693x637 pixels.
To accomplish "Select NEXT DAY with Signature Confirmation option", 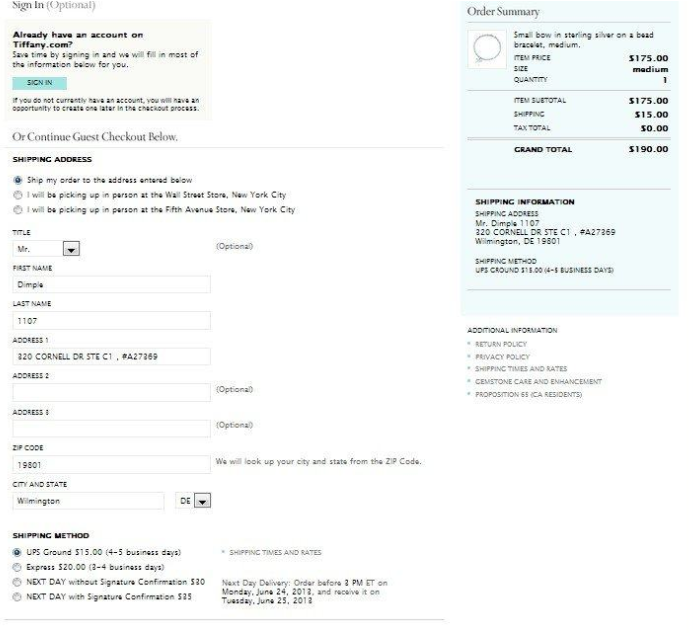I will (x=17, y=597).
